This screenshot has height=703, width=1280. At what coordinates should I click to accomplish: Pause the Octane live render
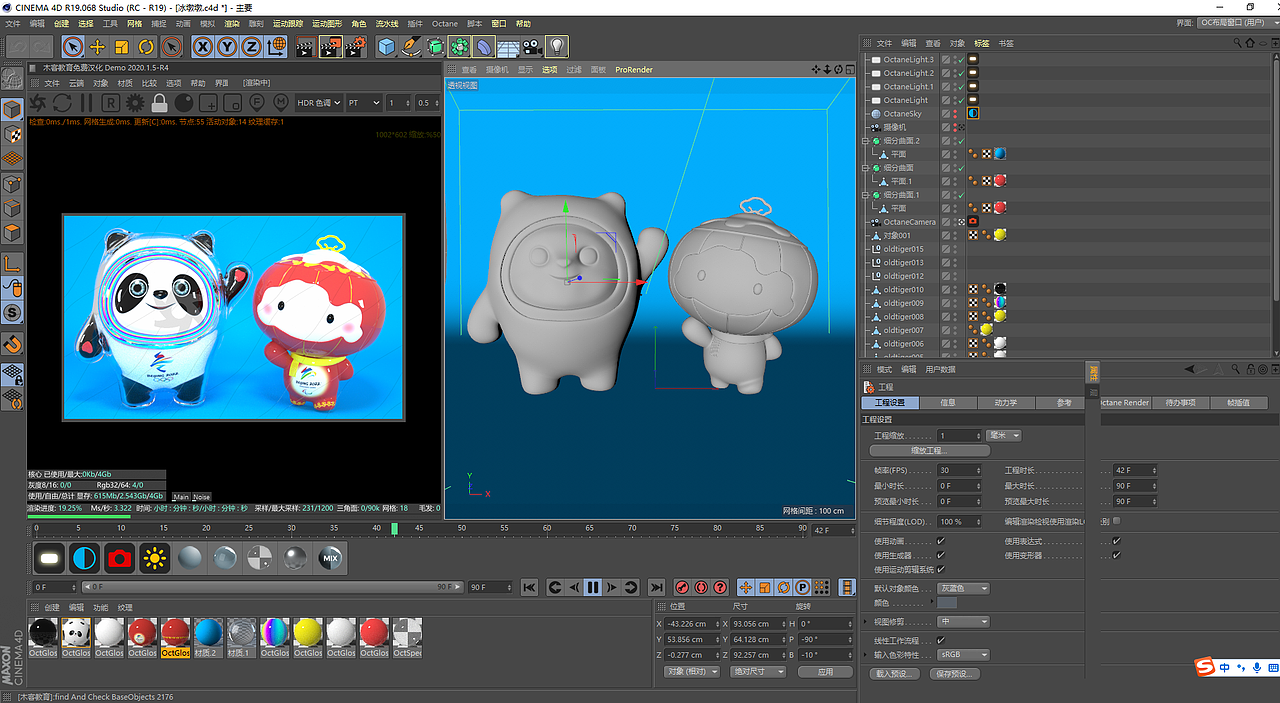[86, 102]
